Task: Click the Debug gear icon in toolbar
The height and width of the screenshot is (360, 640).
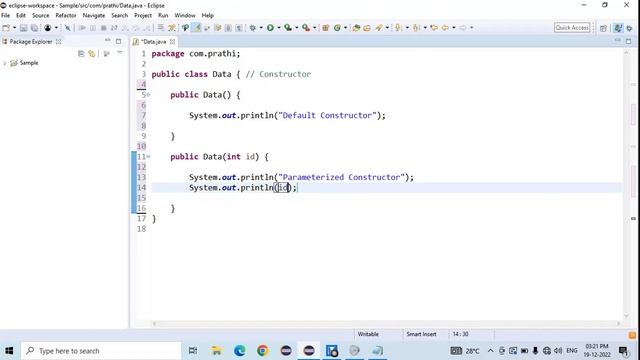Action: (253, 28)
